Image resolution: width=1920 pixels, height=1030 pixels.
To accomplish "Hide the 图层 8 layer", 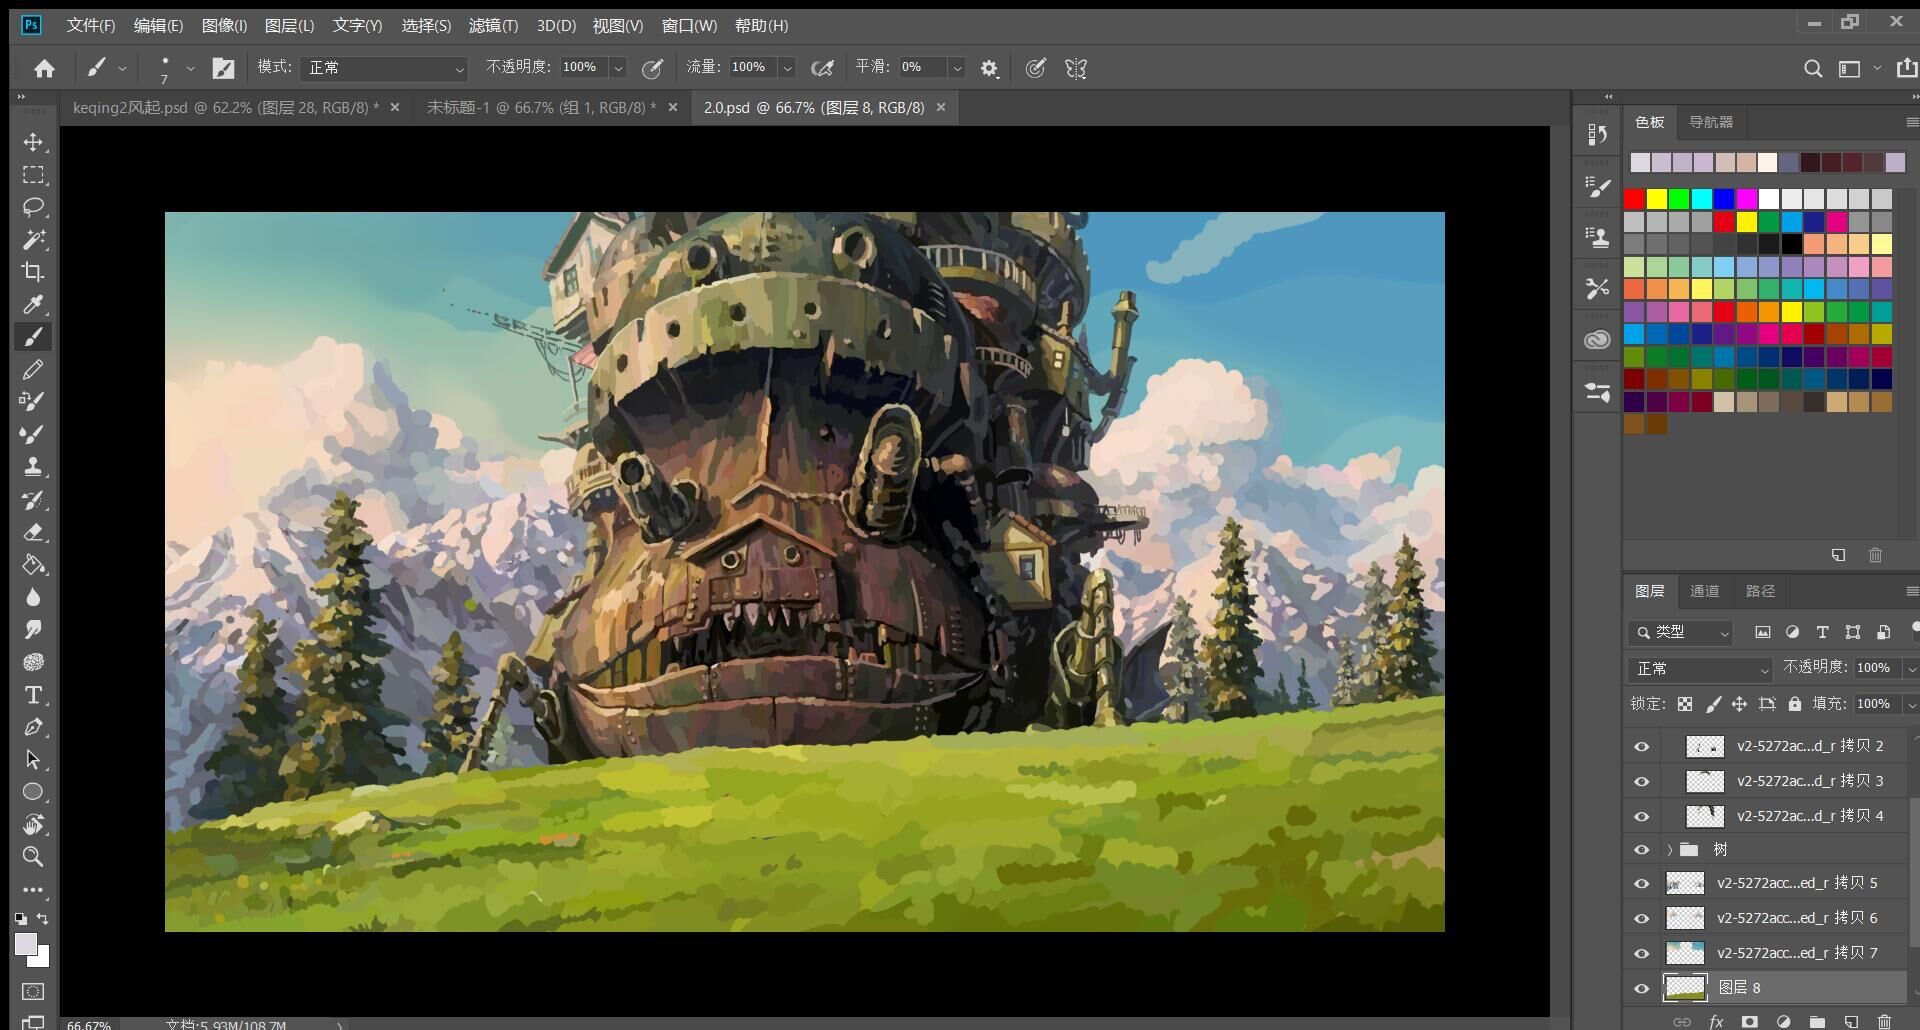I will tap(1641, 988).
